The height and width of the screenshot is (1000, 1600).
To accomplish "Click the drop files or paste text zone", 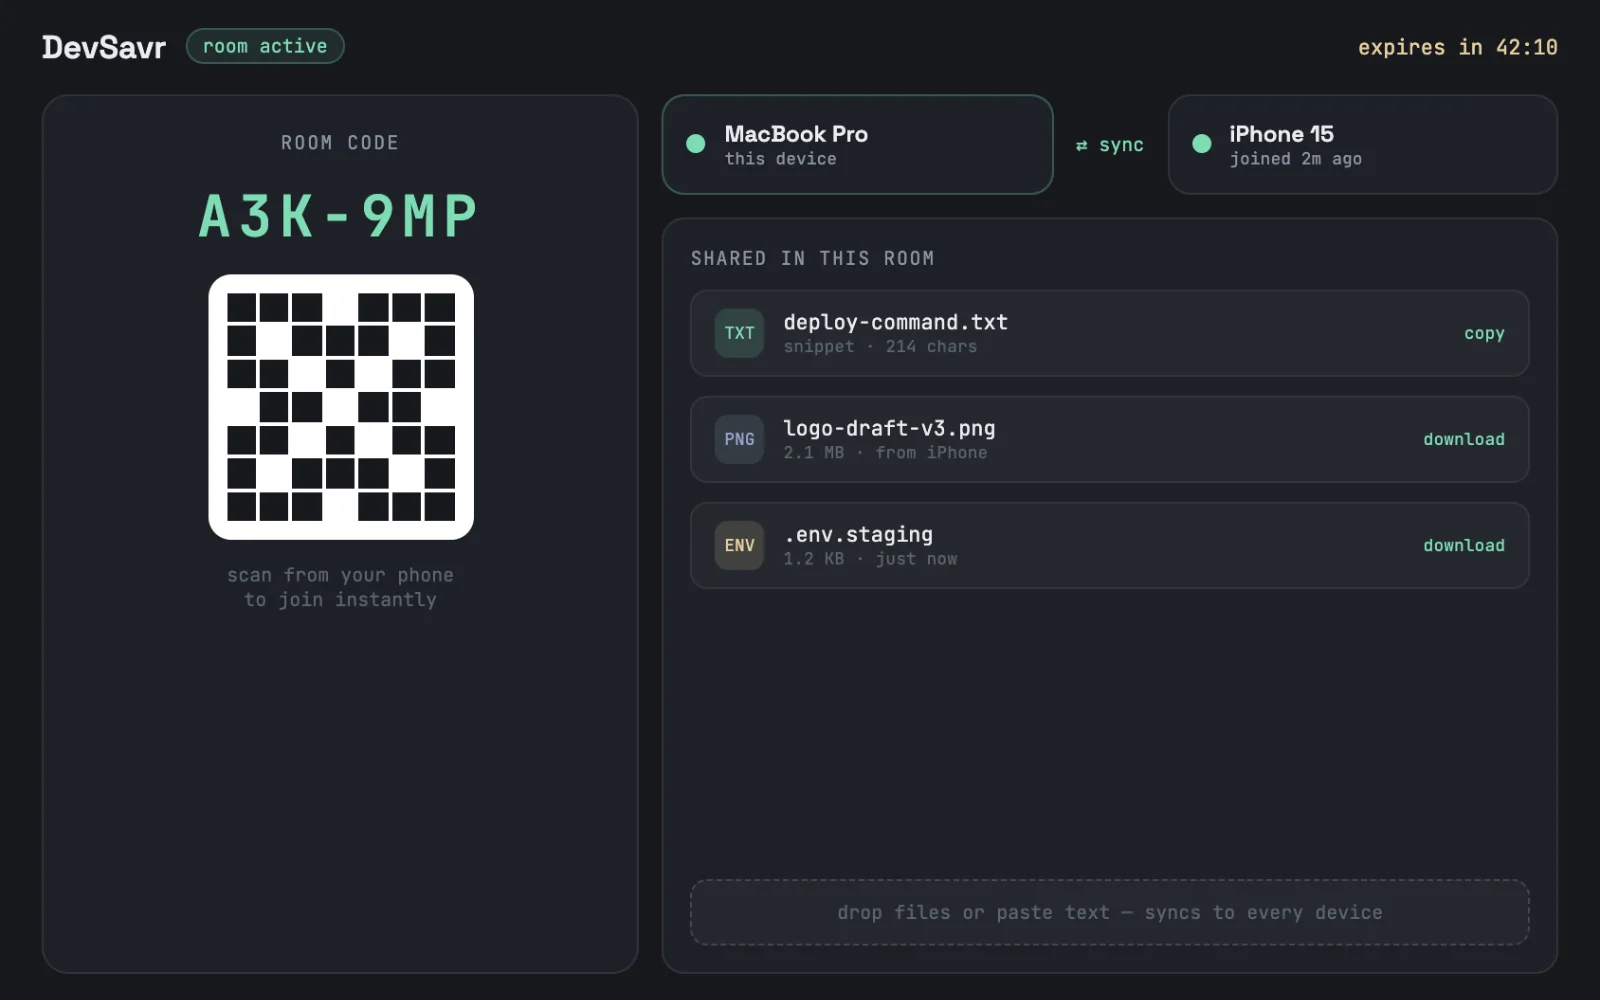I will 1110,912.
